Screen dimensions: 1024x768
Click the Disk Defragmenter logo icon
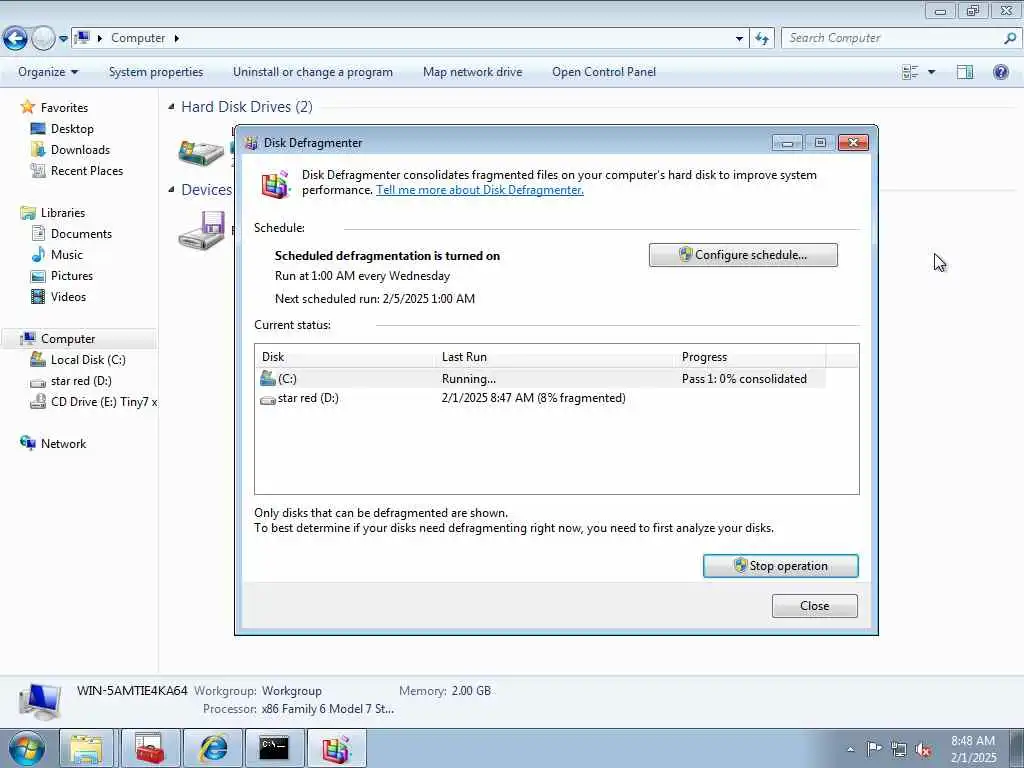click(275, 184)
